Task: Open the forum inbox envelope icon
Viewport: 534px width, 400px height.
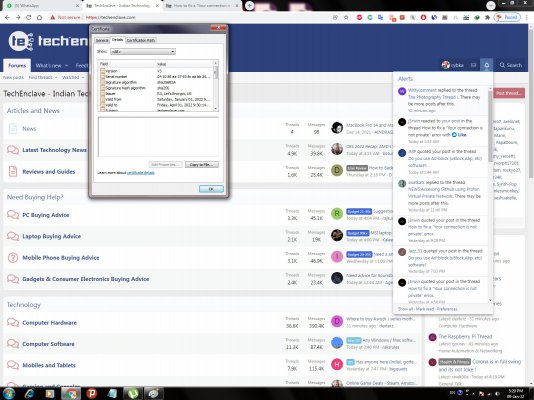Action: (x=473, y=65)
